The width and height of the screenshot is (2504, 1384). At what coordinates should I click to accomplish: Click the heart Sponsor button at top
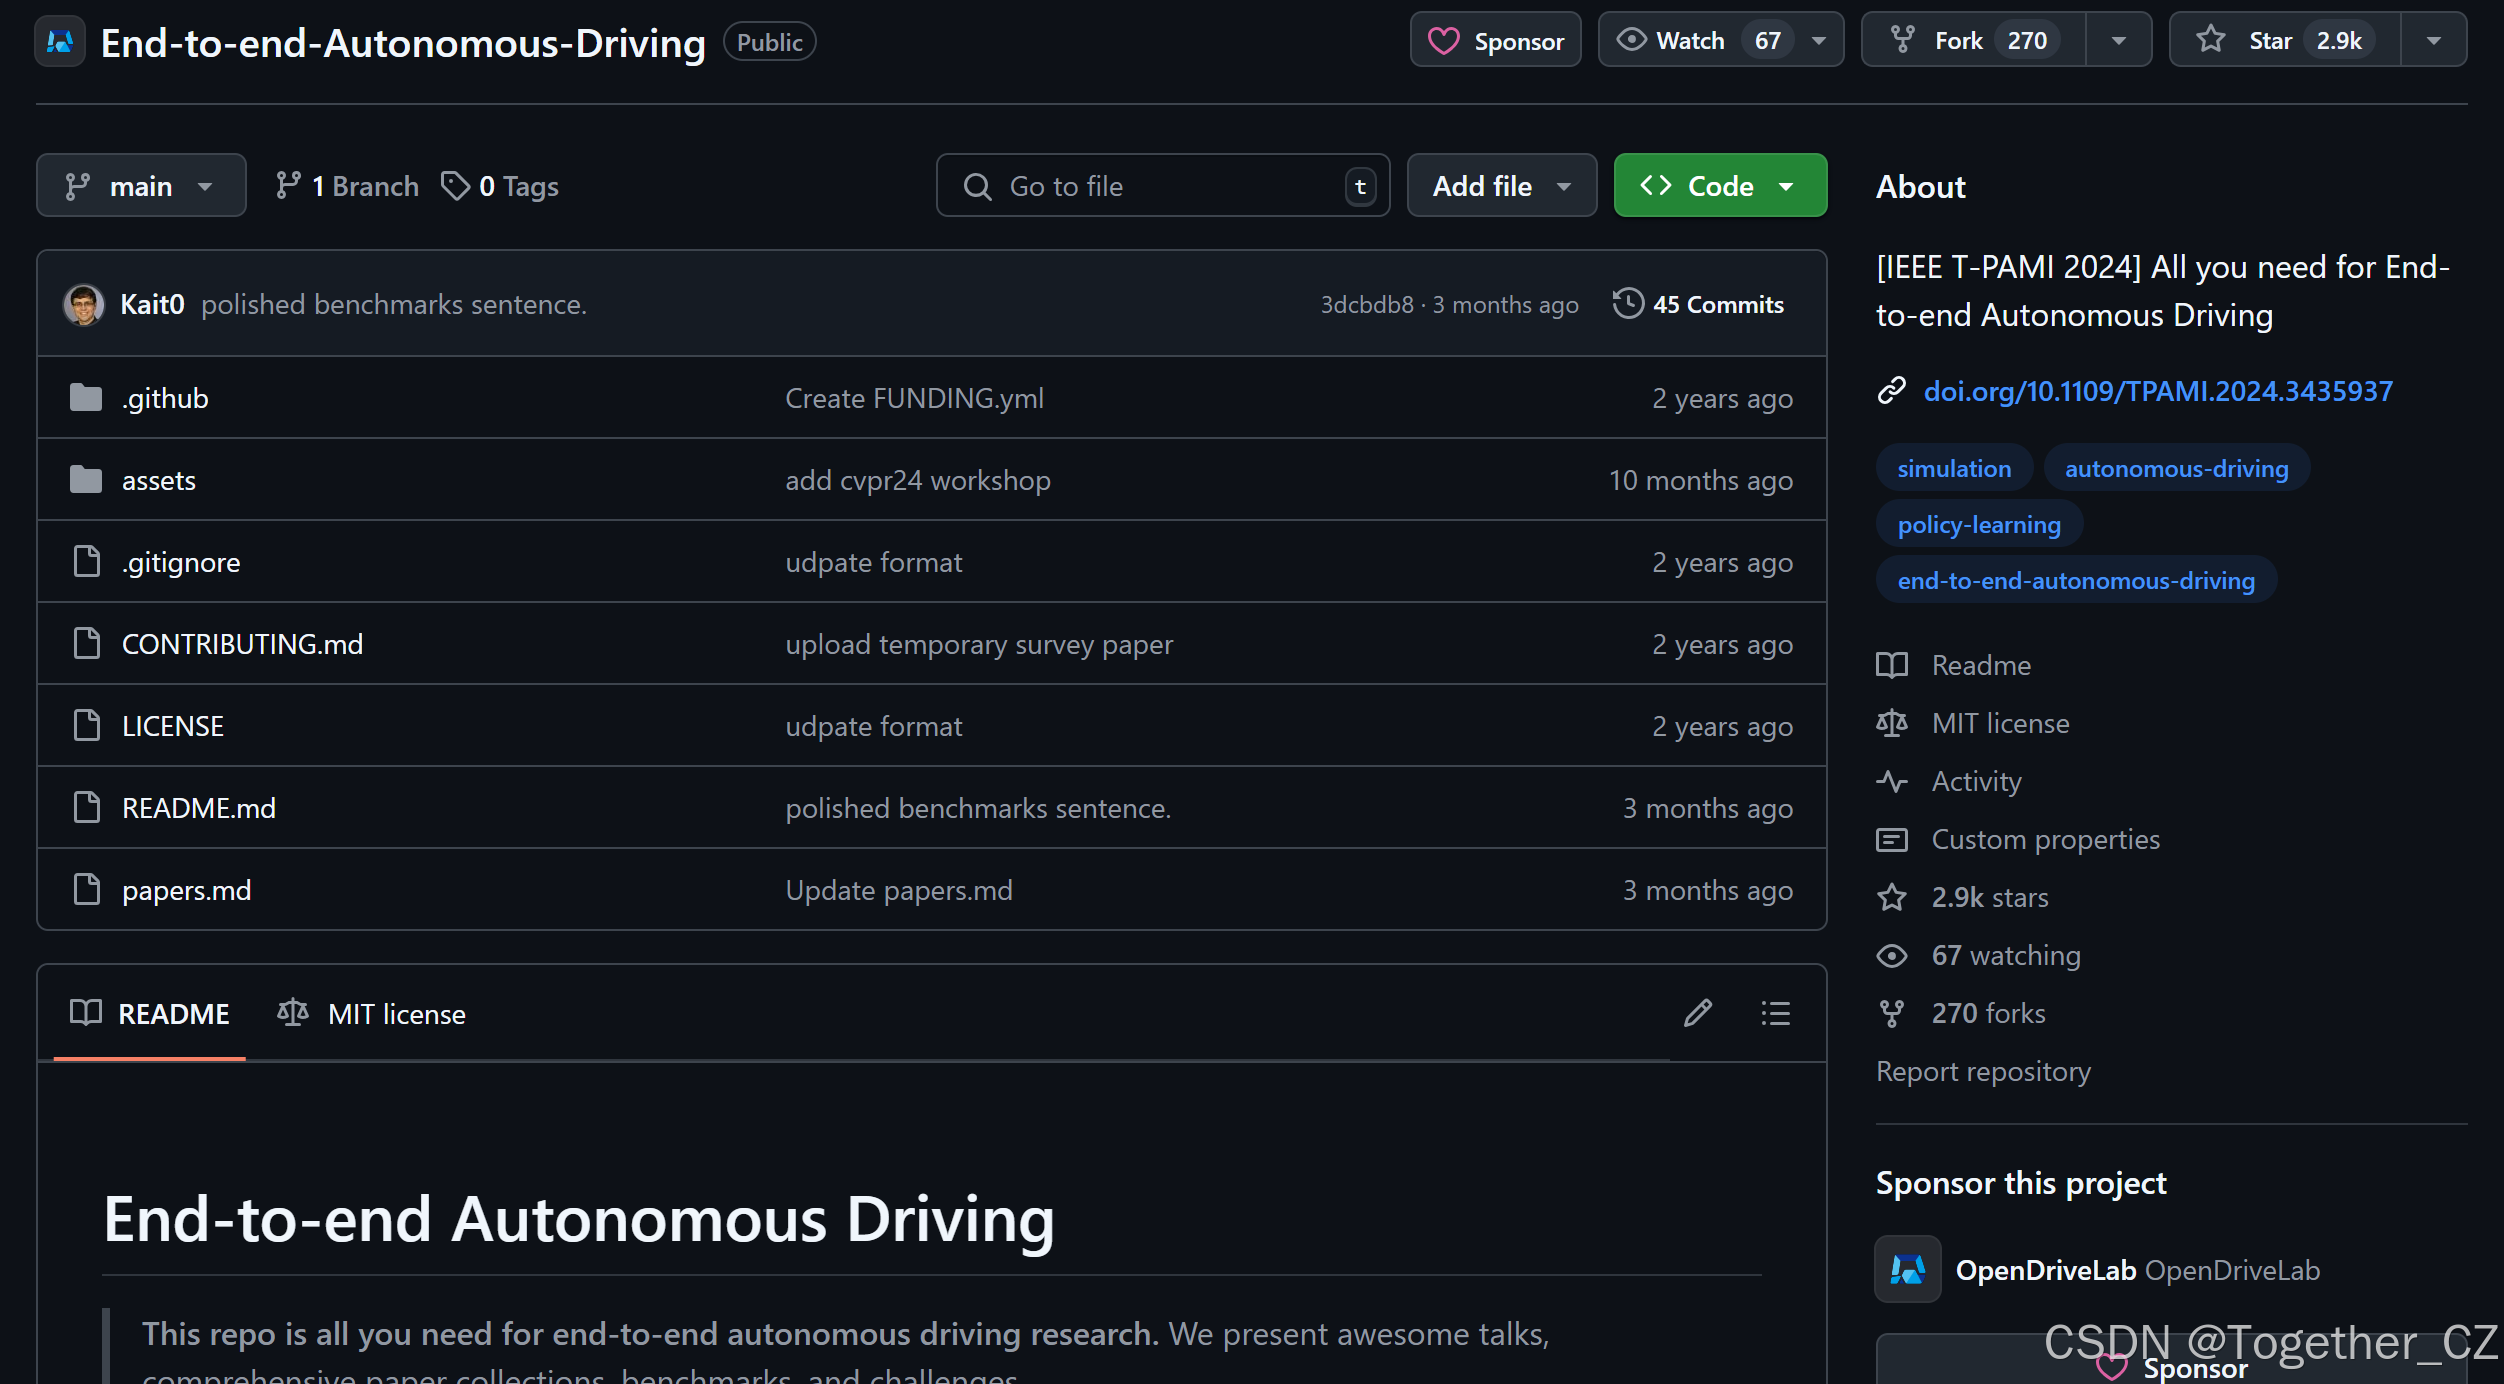[x=1495, y=41]
